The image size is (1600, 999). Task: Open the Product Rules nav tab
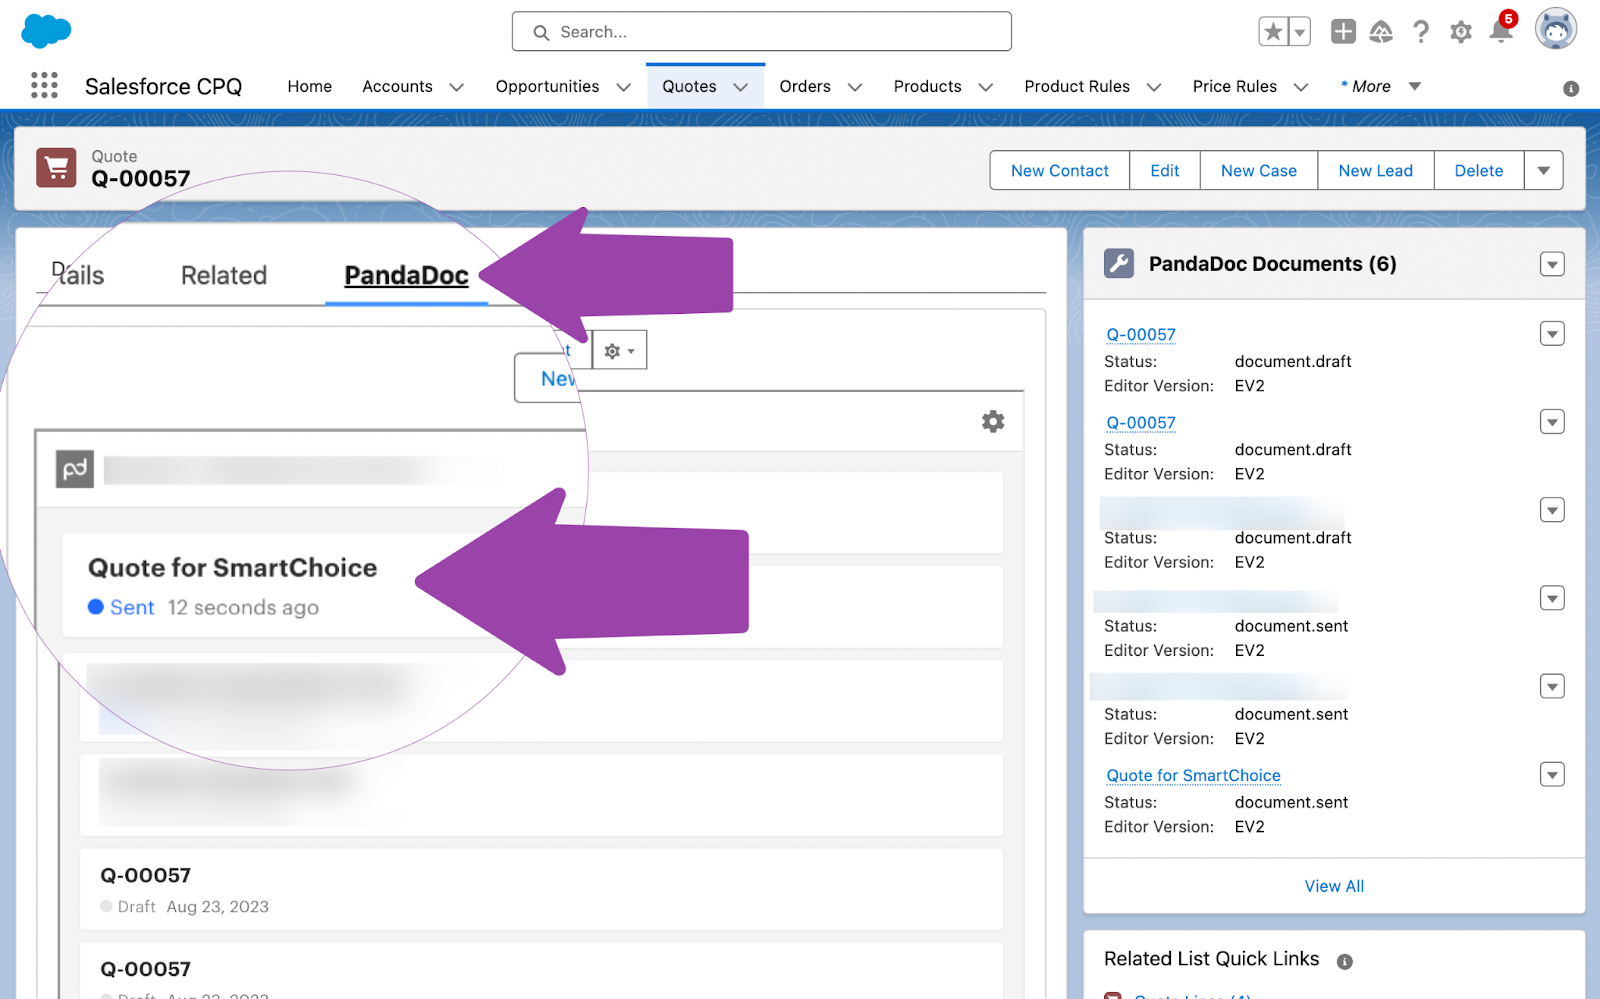(x=1077, y=86)
